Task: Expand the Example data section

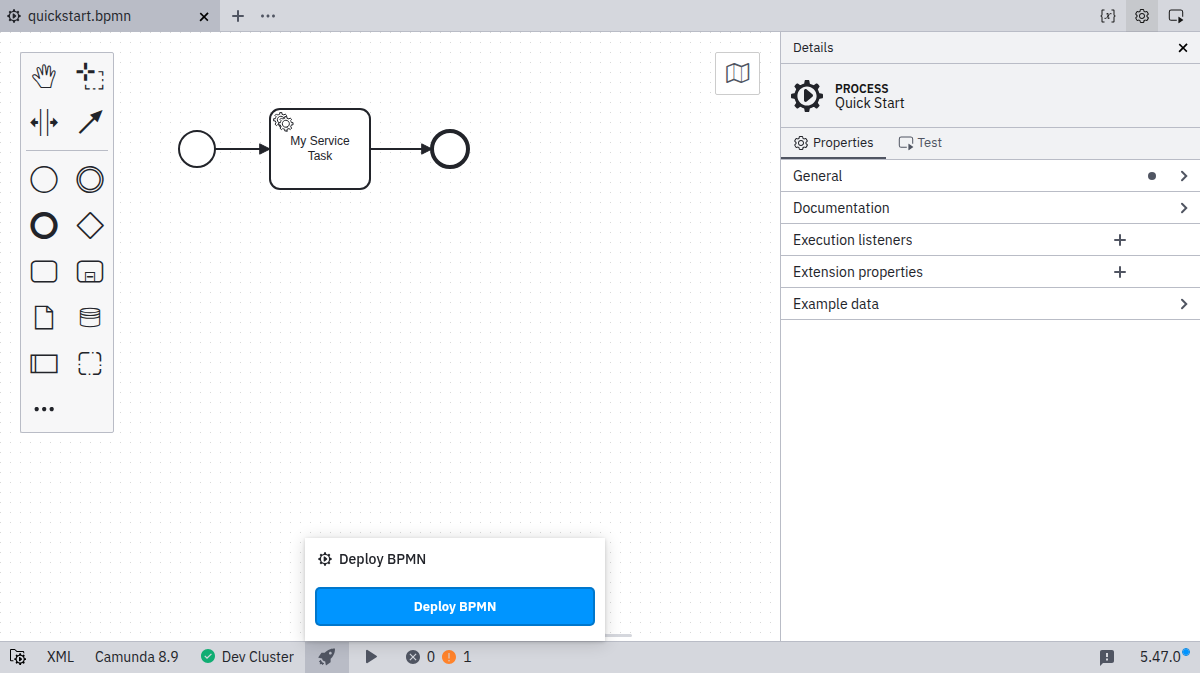Action: pos(990,304)
